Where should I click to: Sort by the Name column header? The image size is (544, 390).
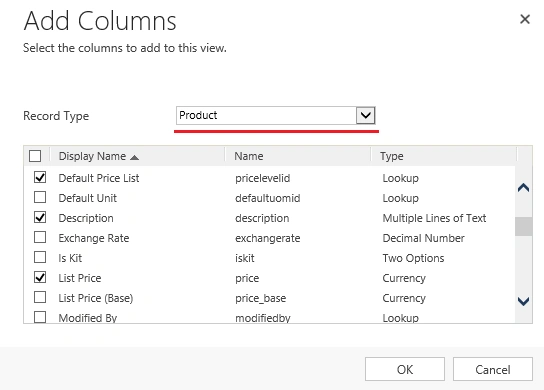click(x=249, y=156)
